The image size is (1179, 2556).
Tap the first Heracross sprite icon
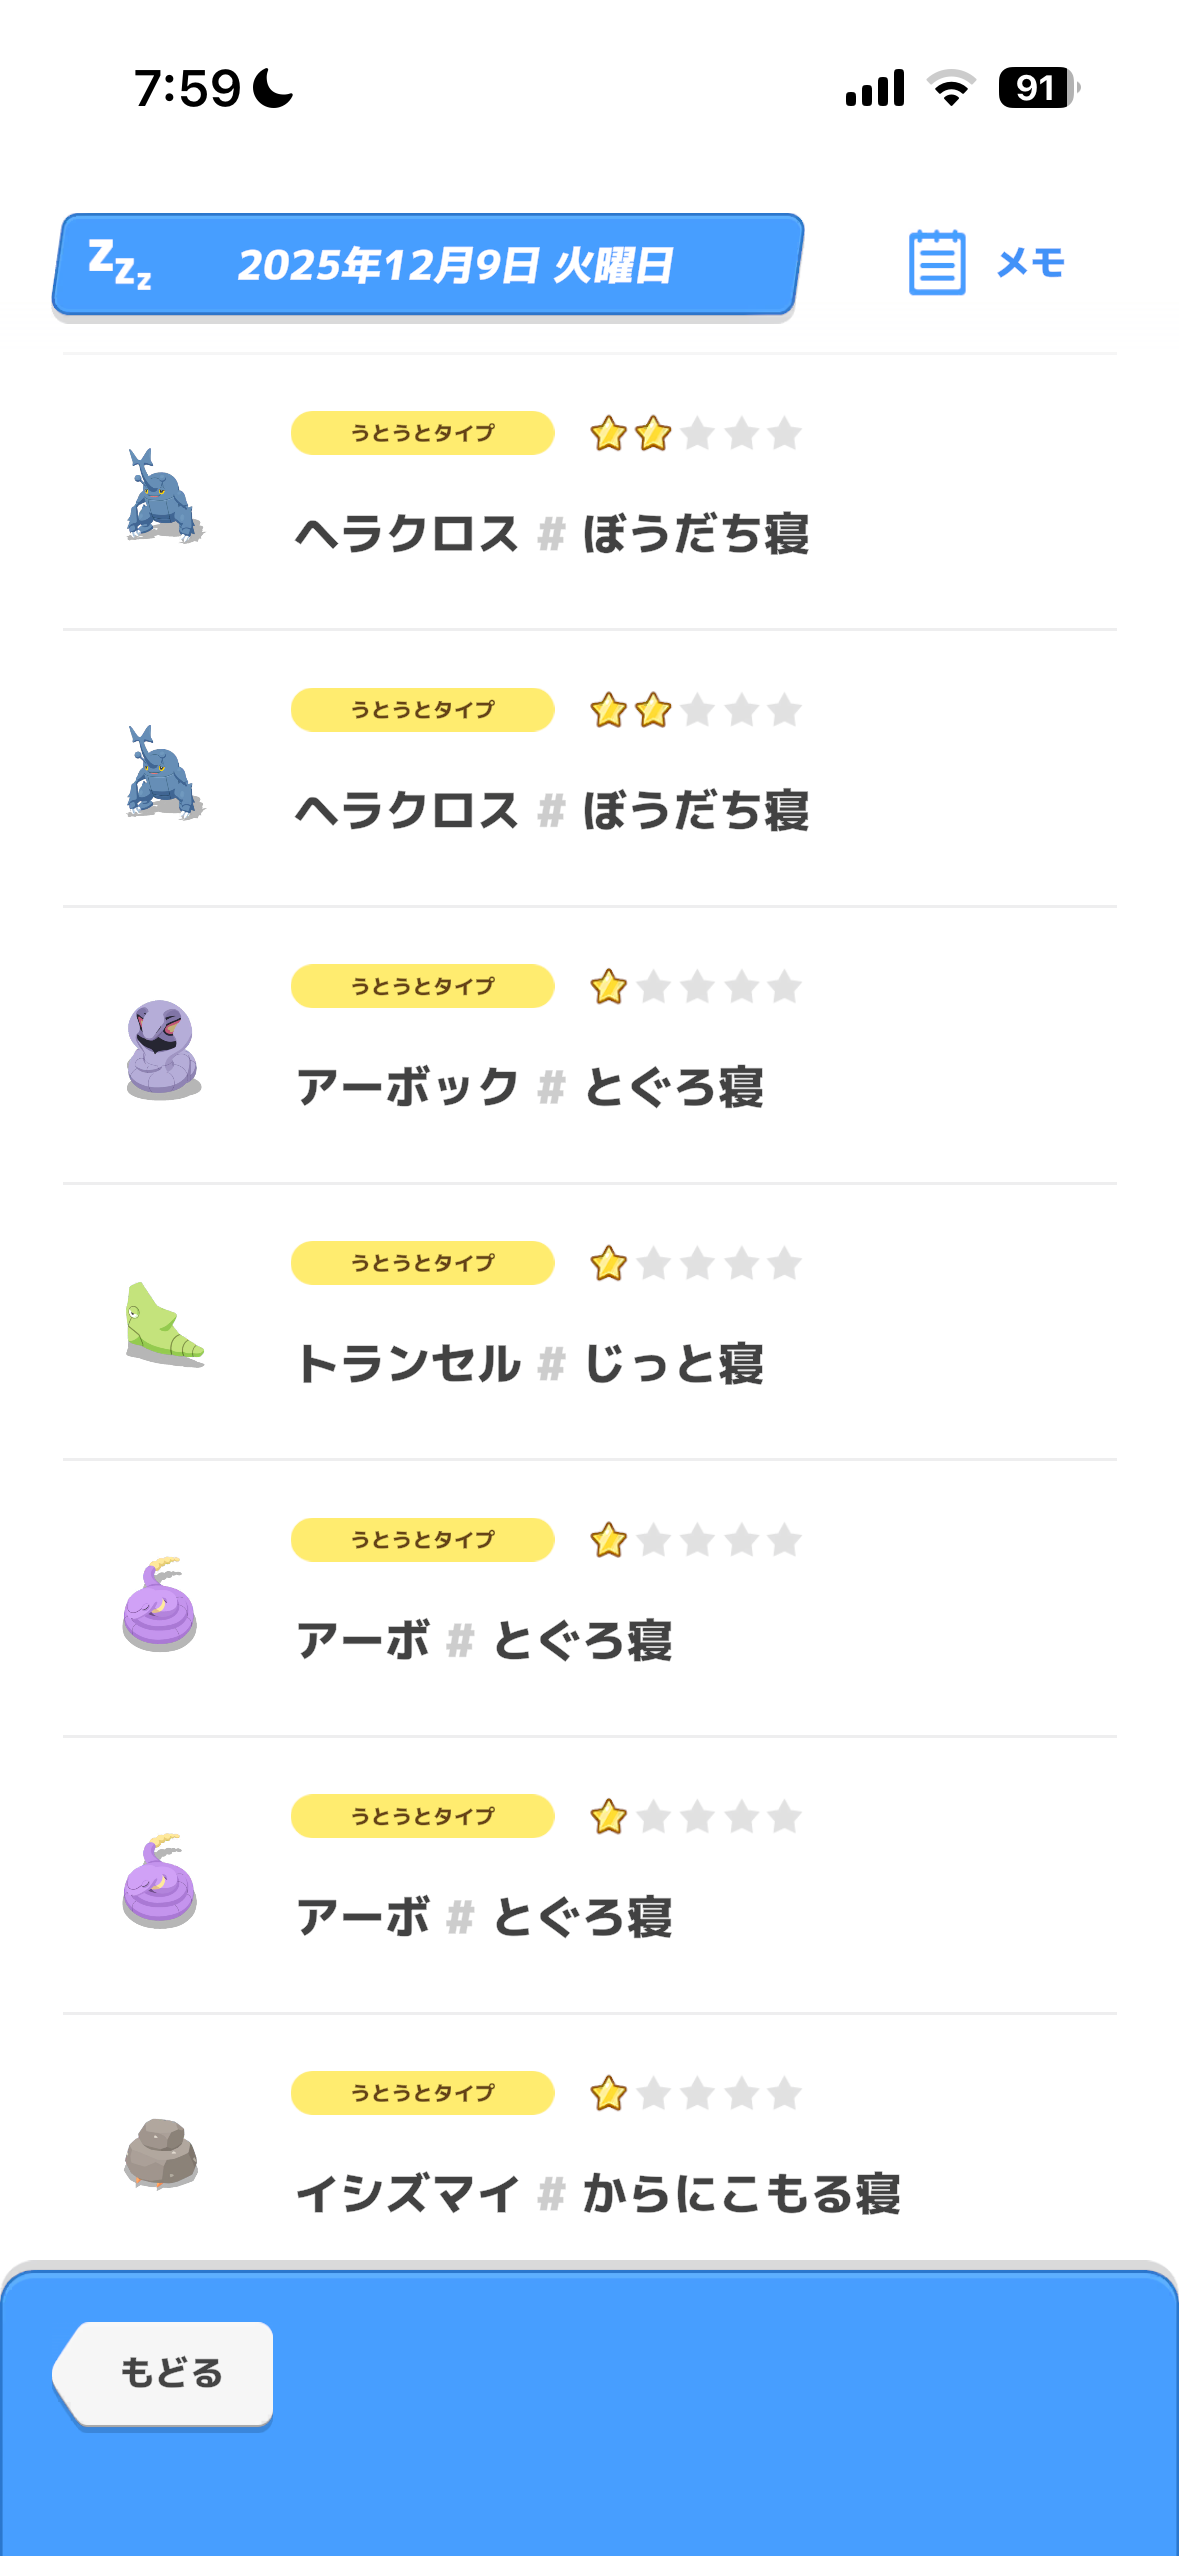pyautogui.click(x=163, y=496)
